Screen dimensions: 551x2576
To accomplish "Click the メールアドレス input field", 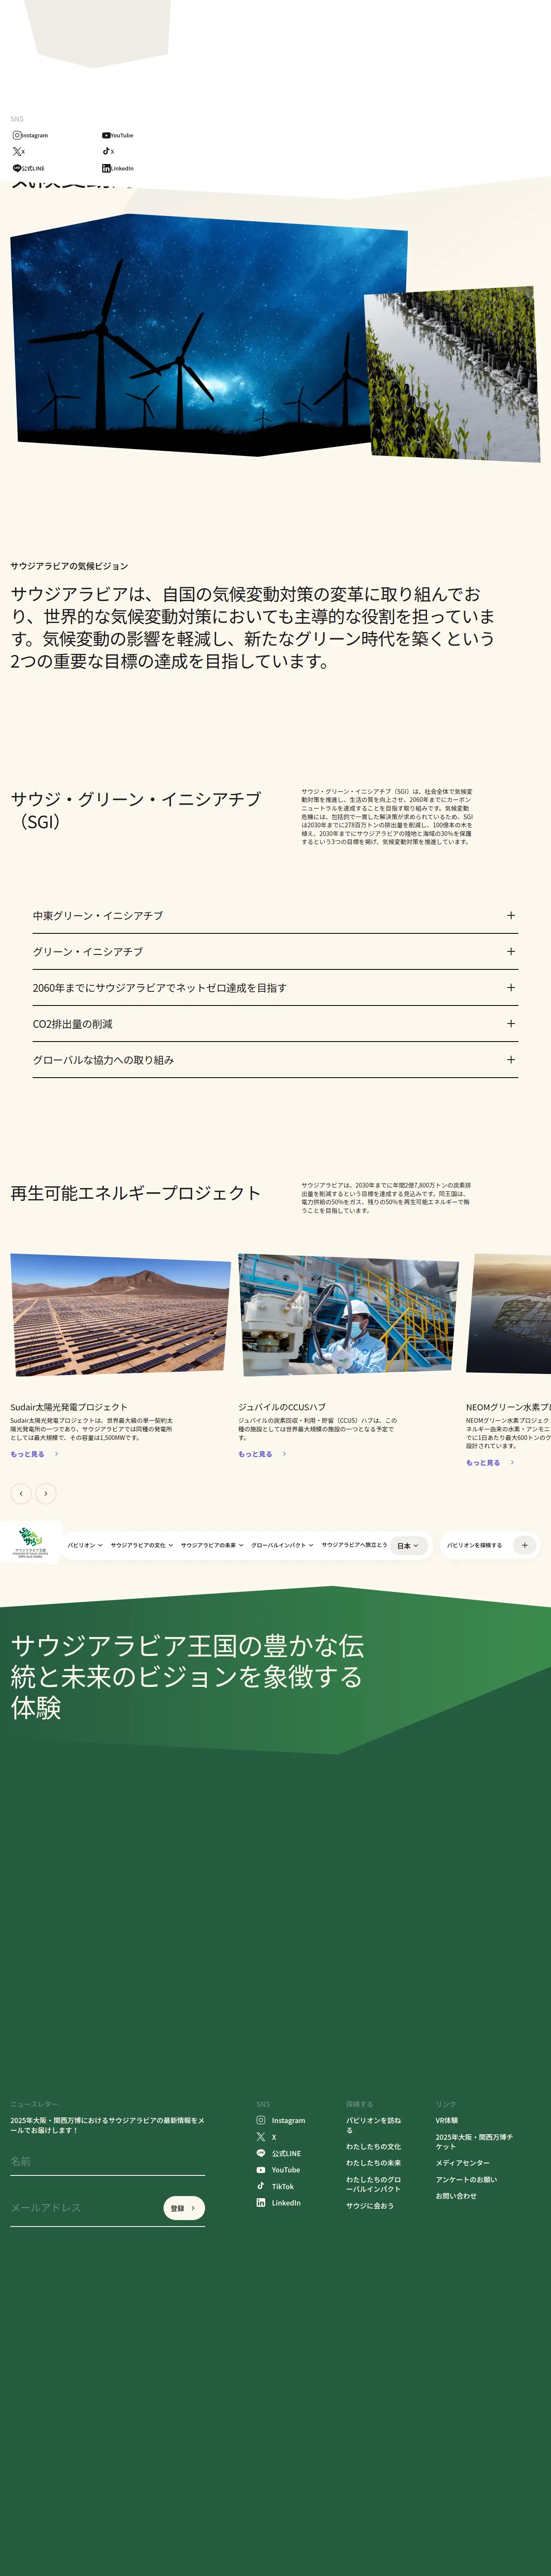I will point(85,2208).
